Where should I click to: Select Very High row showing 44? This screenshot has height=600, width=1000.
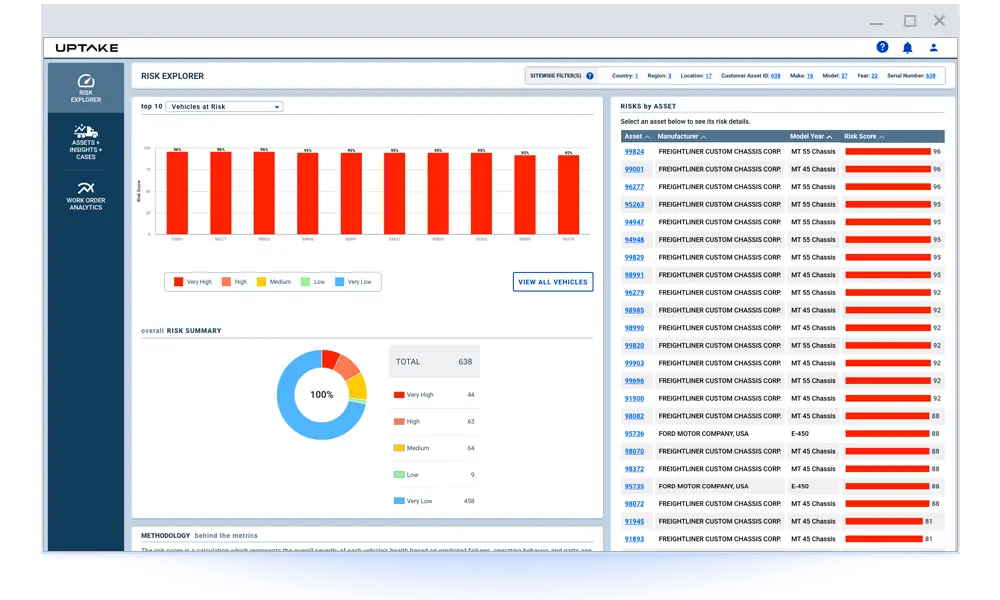pyautogui.click(x=434, y=395)
